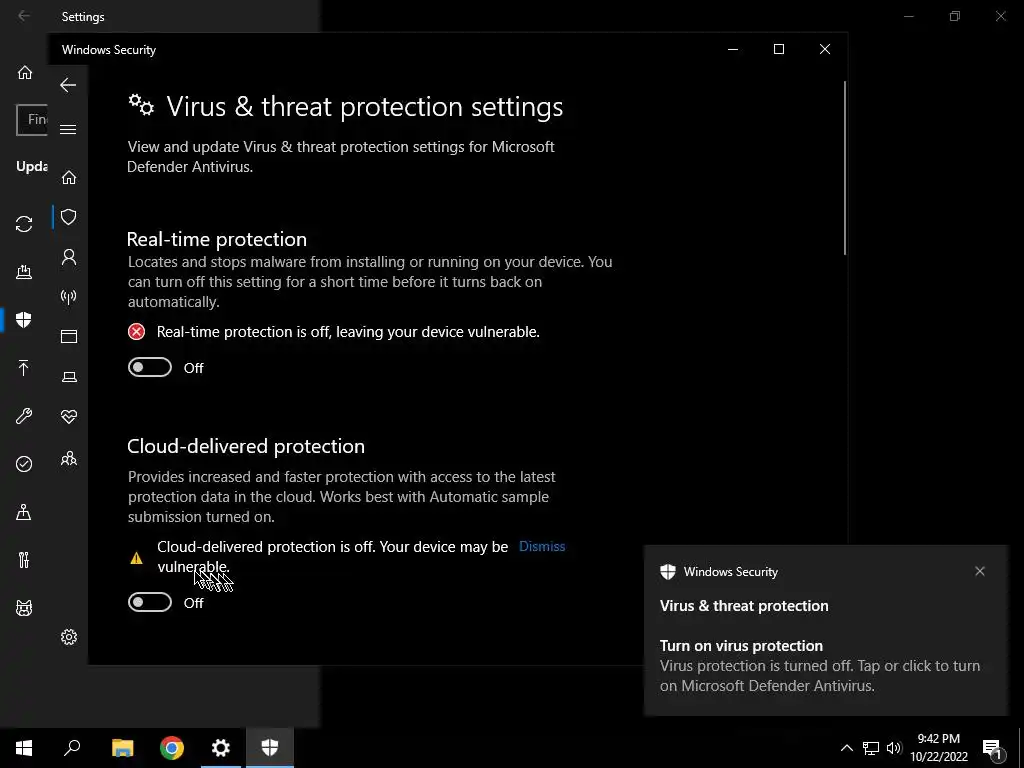The width and height of the screenshot is (1024, 768).
Task: Click 'Turn on virus protection' notification
Action: (741, 646)
